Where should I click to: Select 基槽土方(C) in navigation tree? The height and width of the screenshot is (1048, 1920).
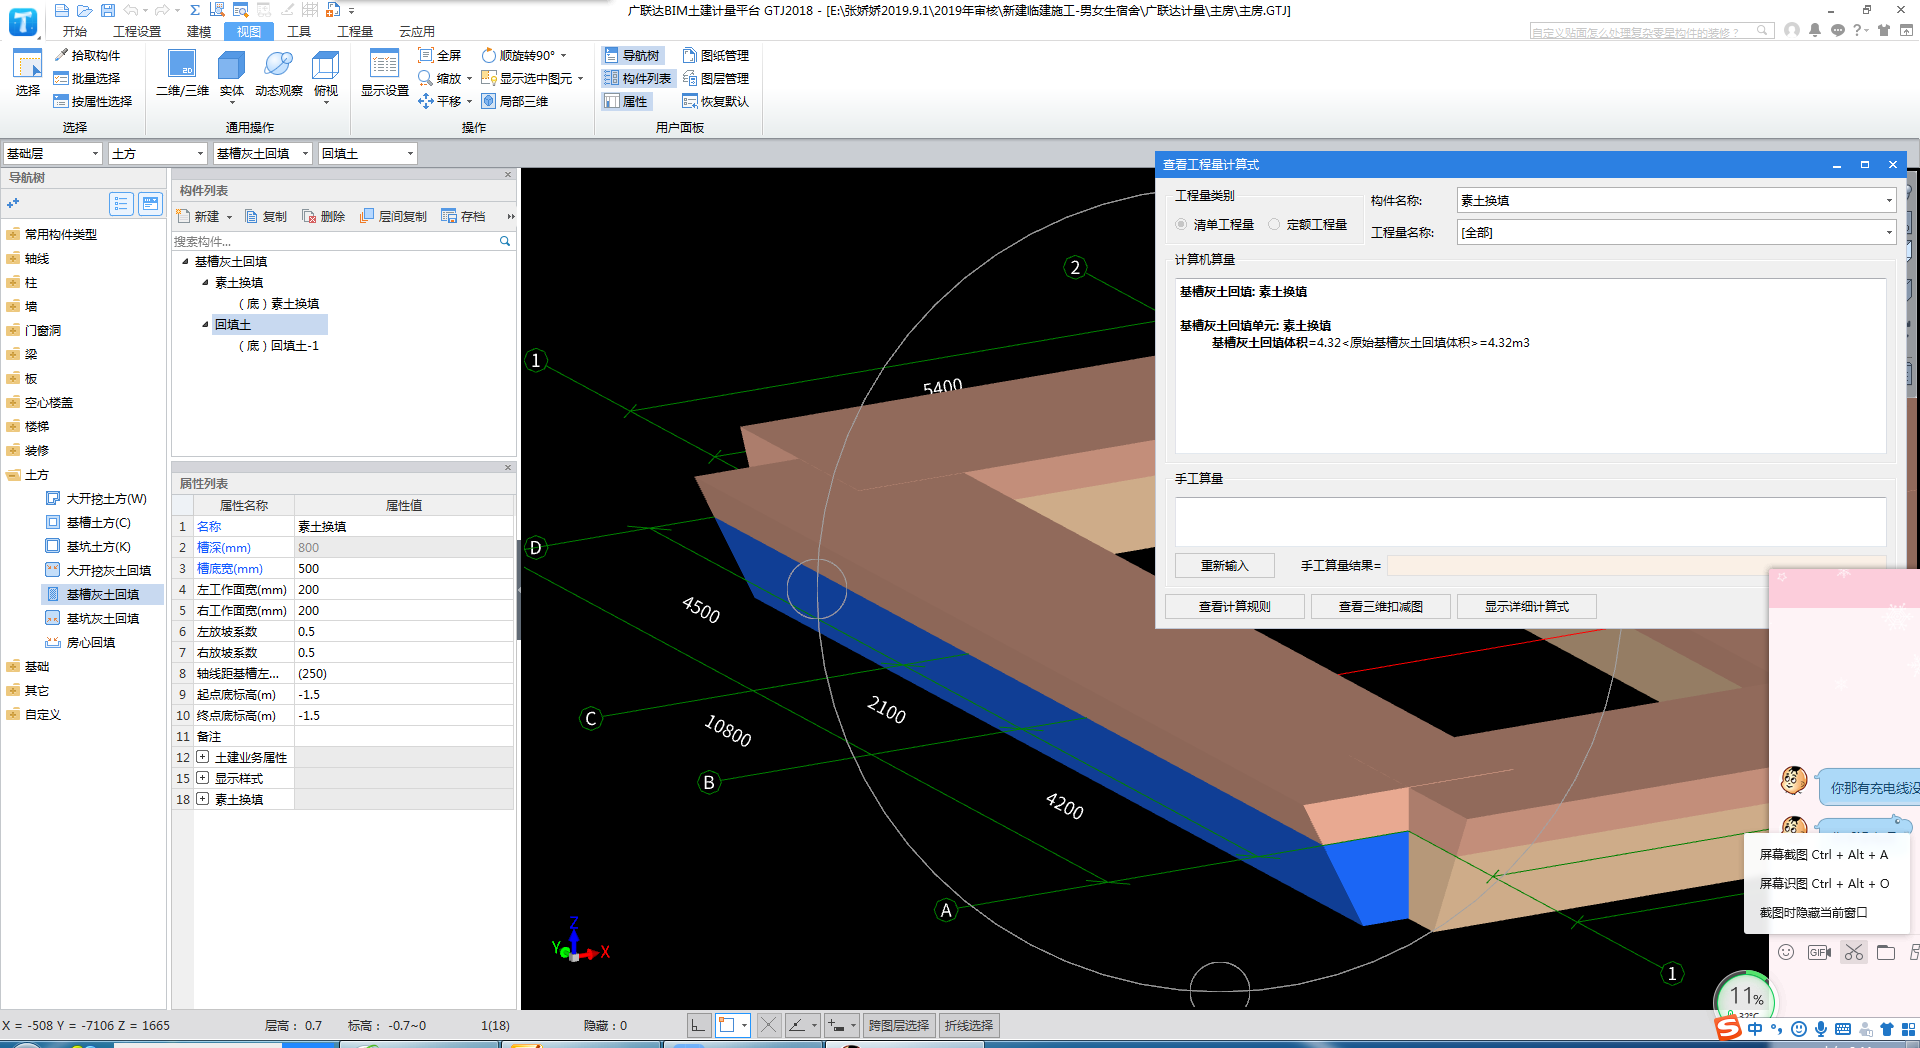coord(98,522)
